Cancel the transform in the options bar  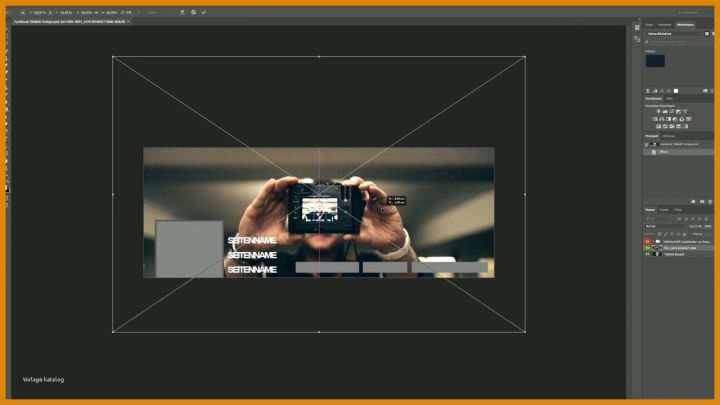click(193, 12)
